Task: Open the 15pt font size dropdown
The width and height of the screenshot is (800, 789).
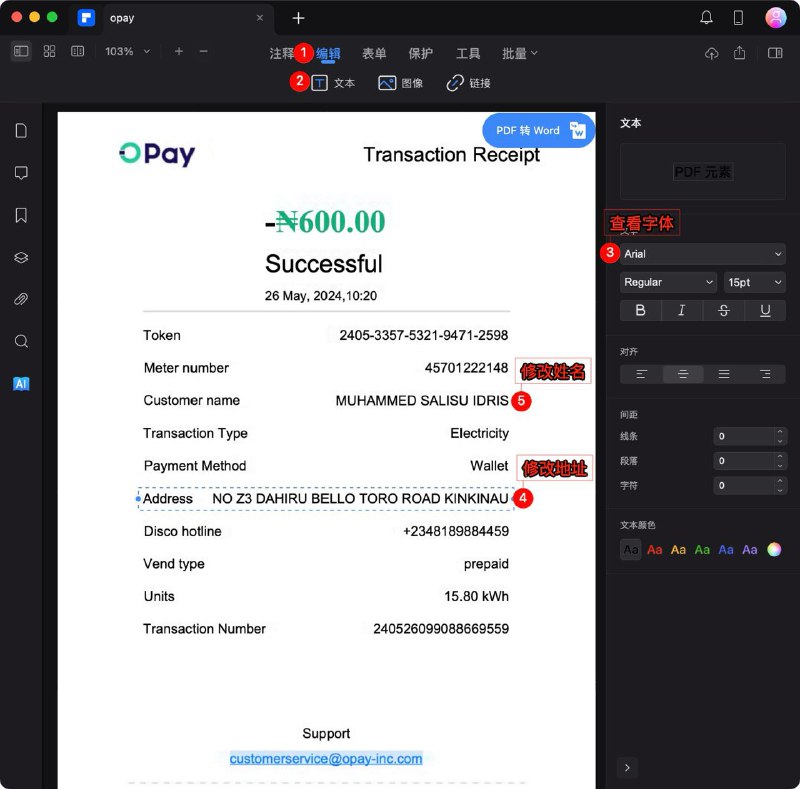Action: 754,282
